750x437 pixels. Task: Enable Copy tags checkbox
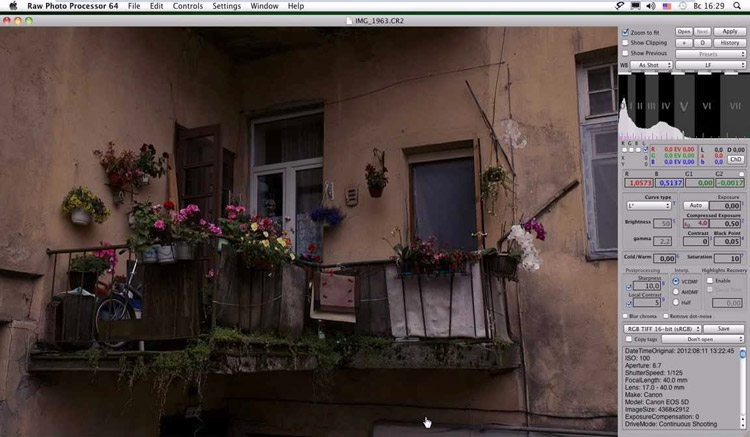click(629, 339)
